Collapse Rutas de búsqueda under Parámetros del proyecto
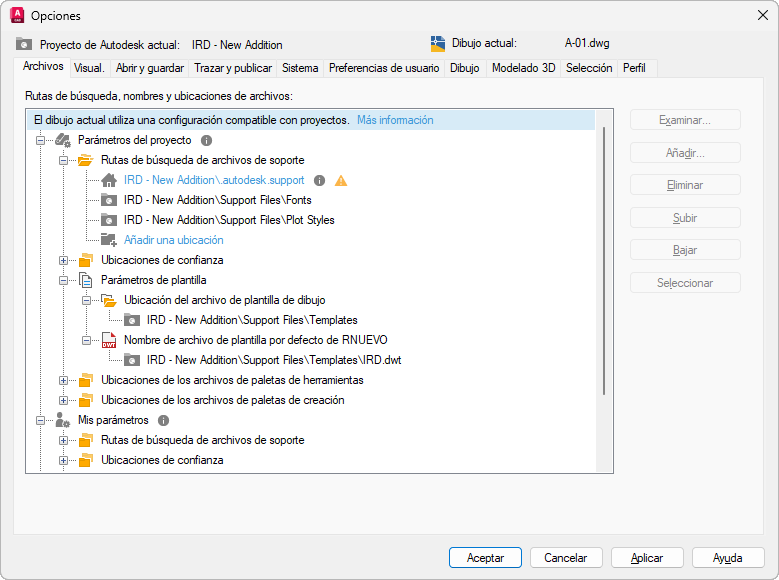 click(63, 161)
